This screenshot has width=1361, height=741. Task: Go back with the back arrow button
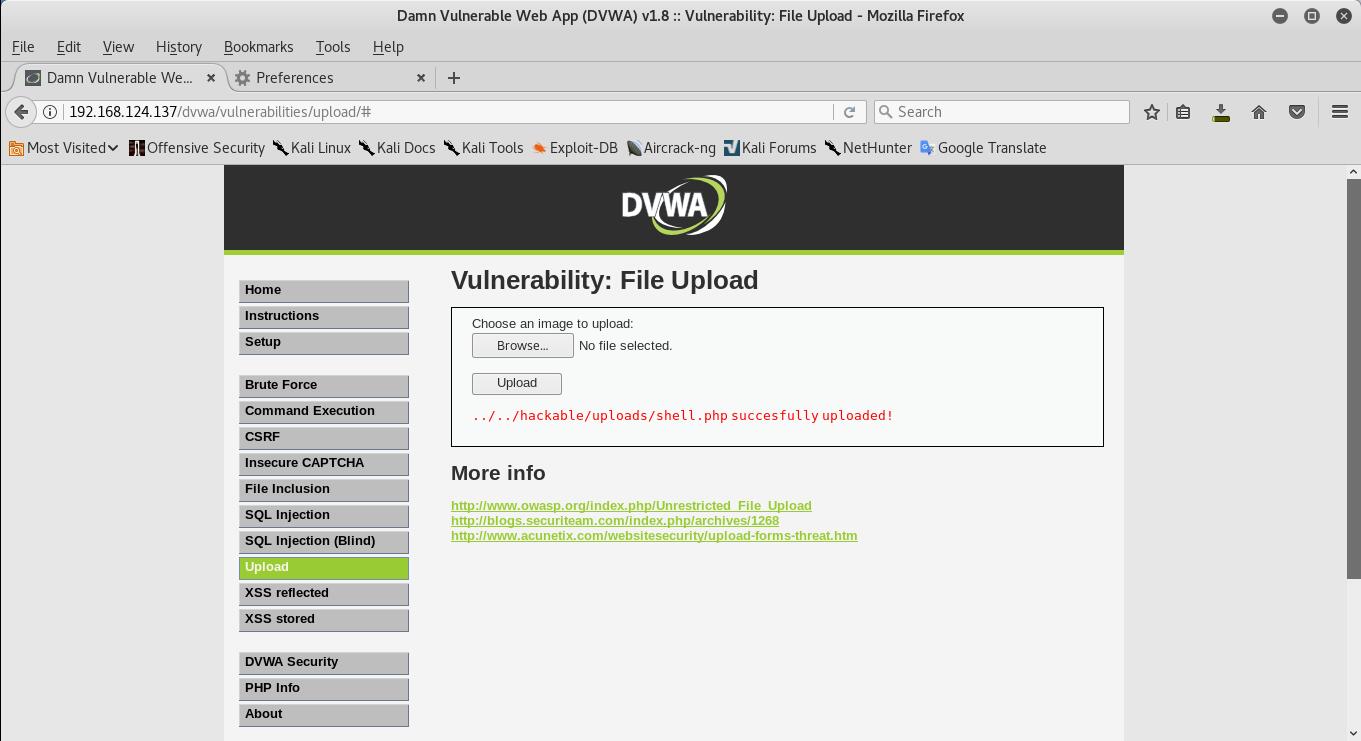click(21, 112)
